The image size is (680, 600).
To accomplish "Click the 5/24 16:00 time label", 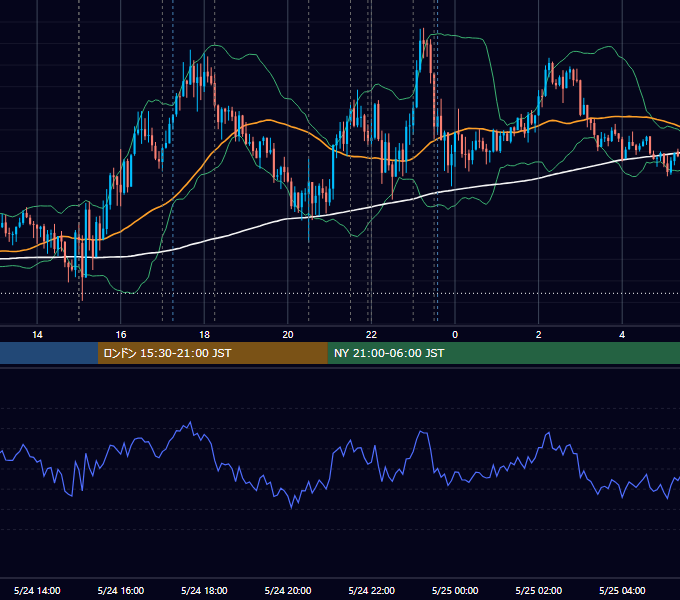I will pyautogui.click(x=121, y=590).
